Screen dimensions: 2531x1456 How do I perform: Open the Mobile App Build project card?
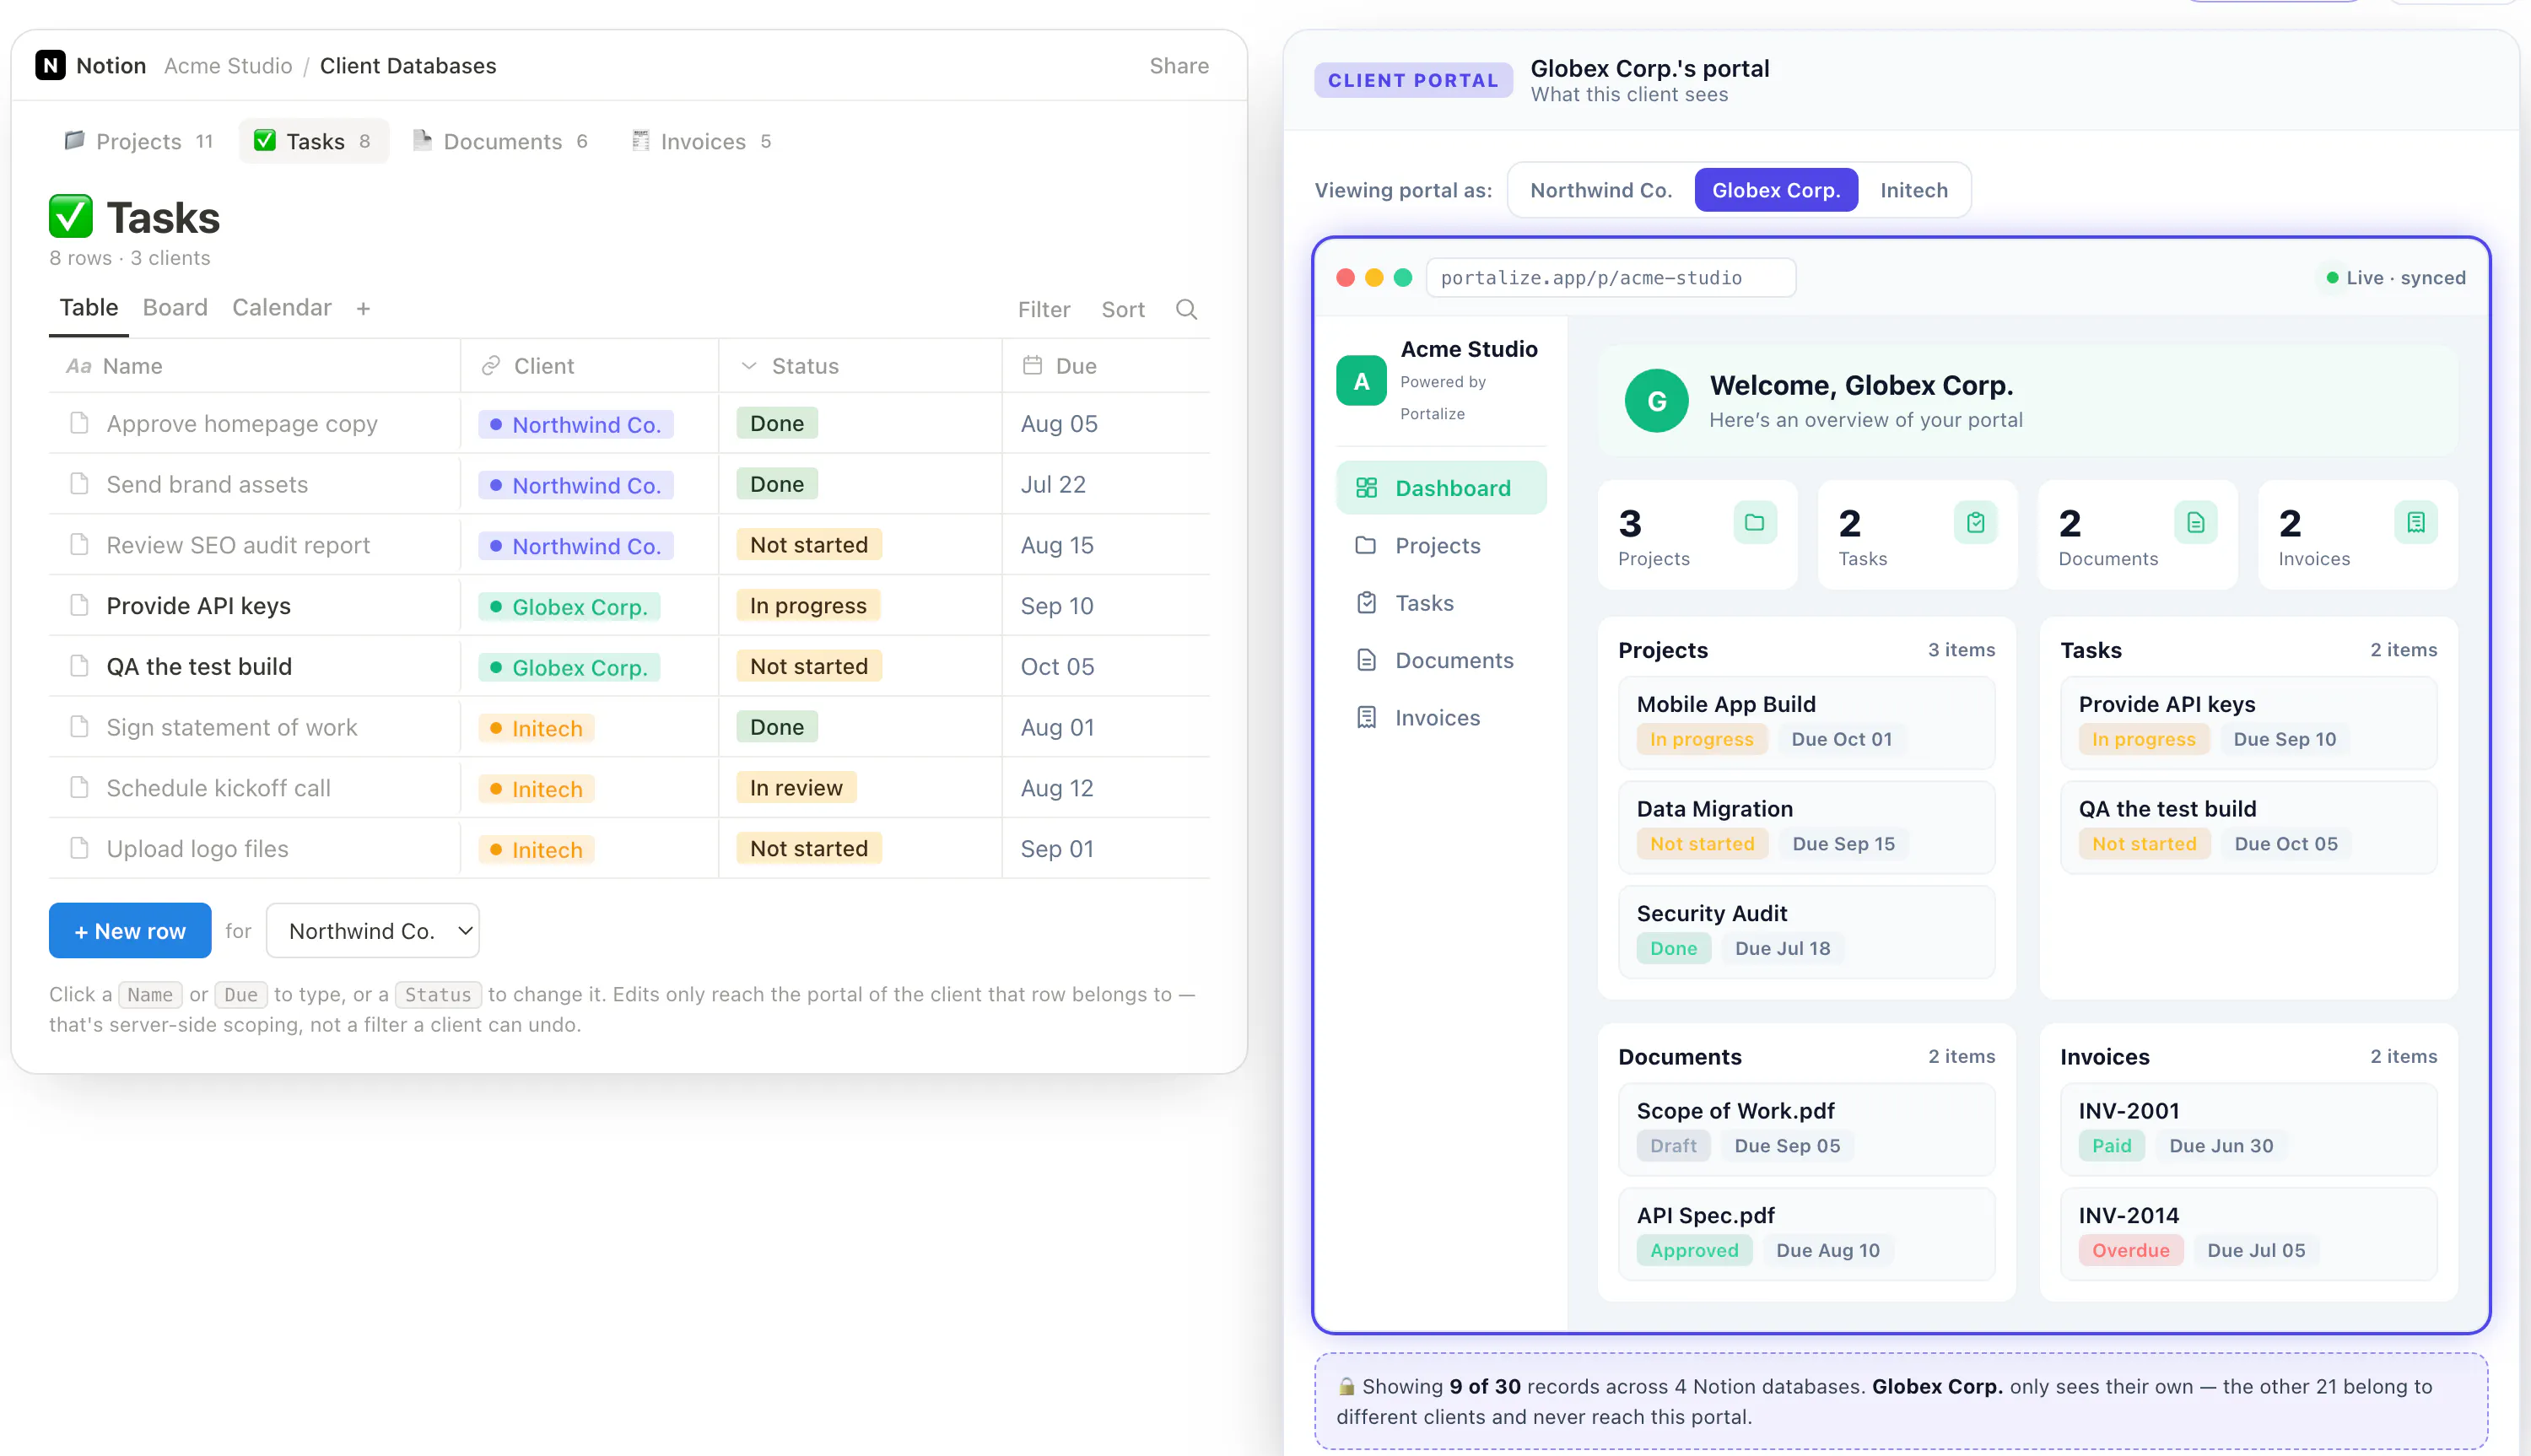tap(1806, 723)
